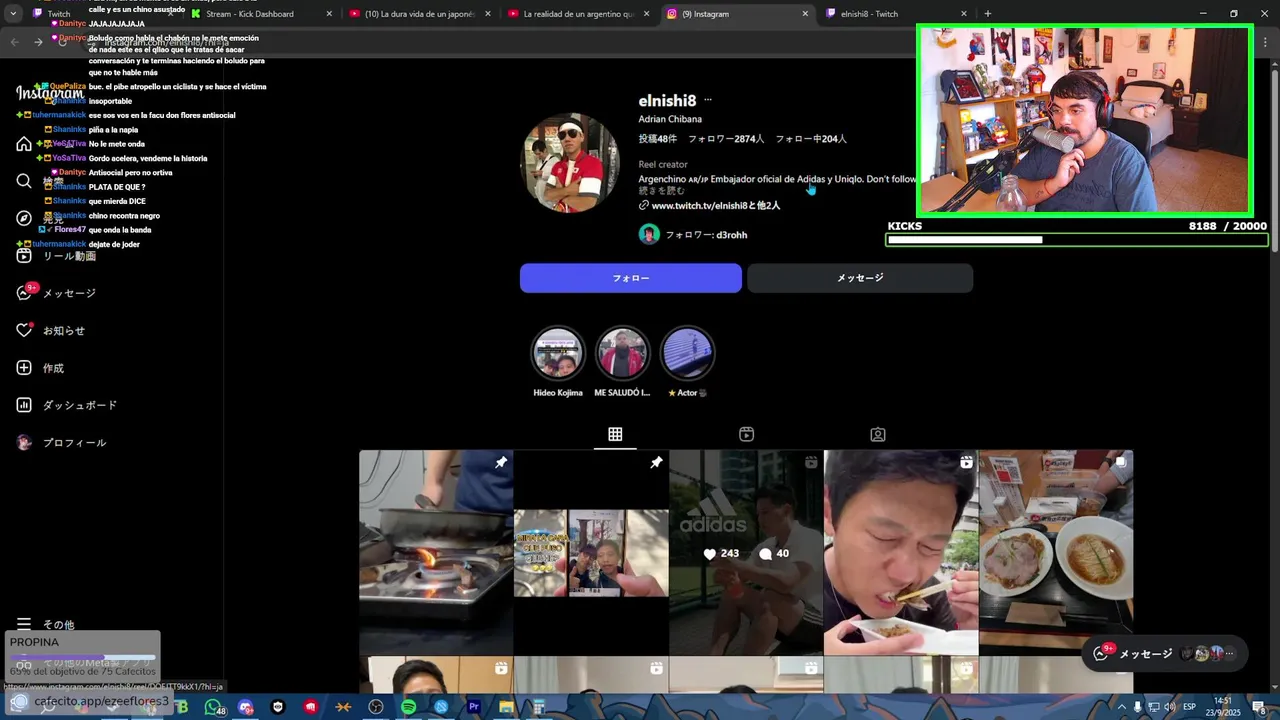
Task: Show hidden system tray icons
Action: click(1122, 707)
